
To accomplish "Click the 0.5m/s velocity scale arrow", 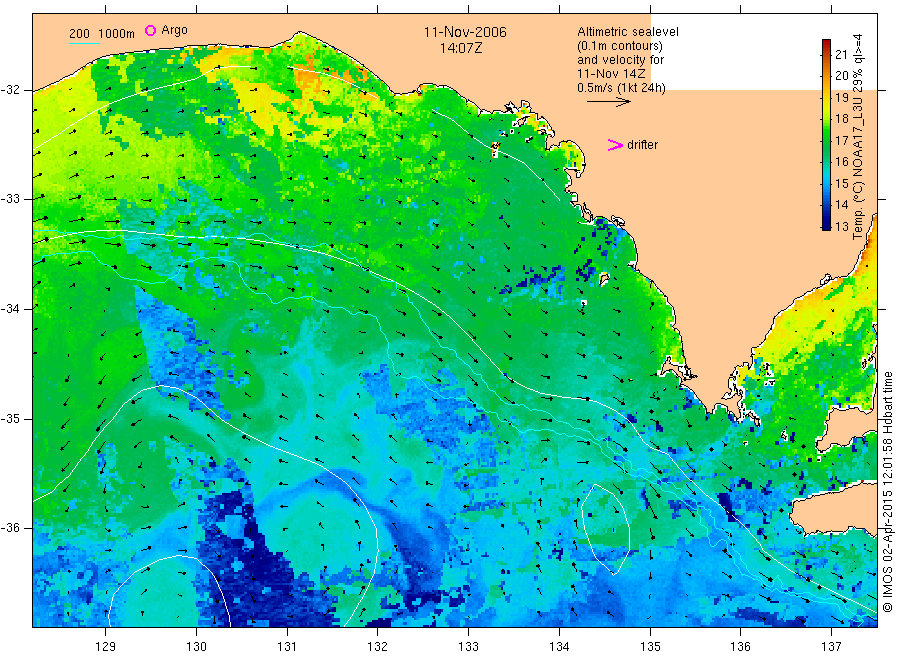I will pyautogui.click(x=608, y=102).
